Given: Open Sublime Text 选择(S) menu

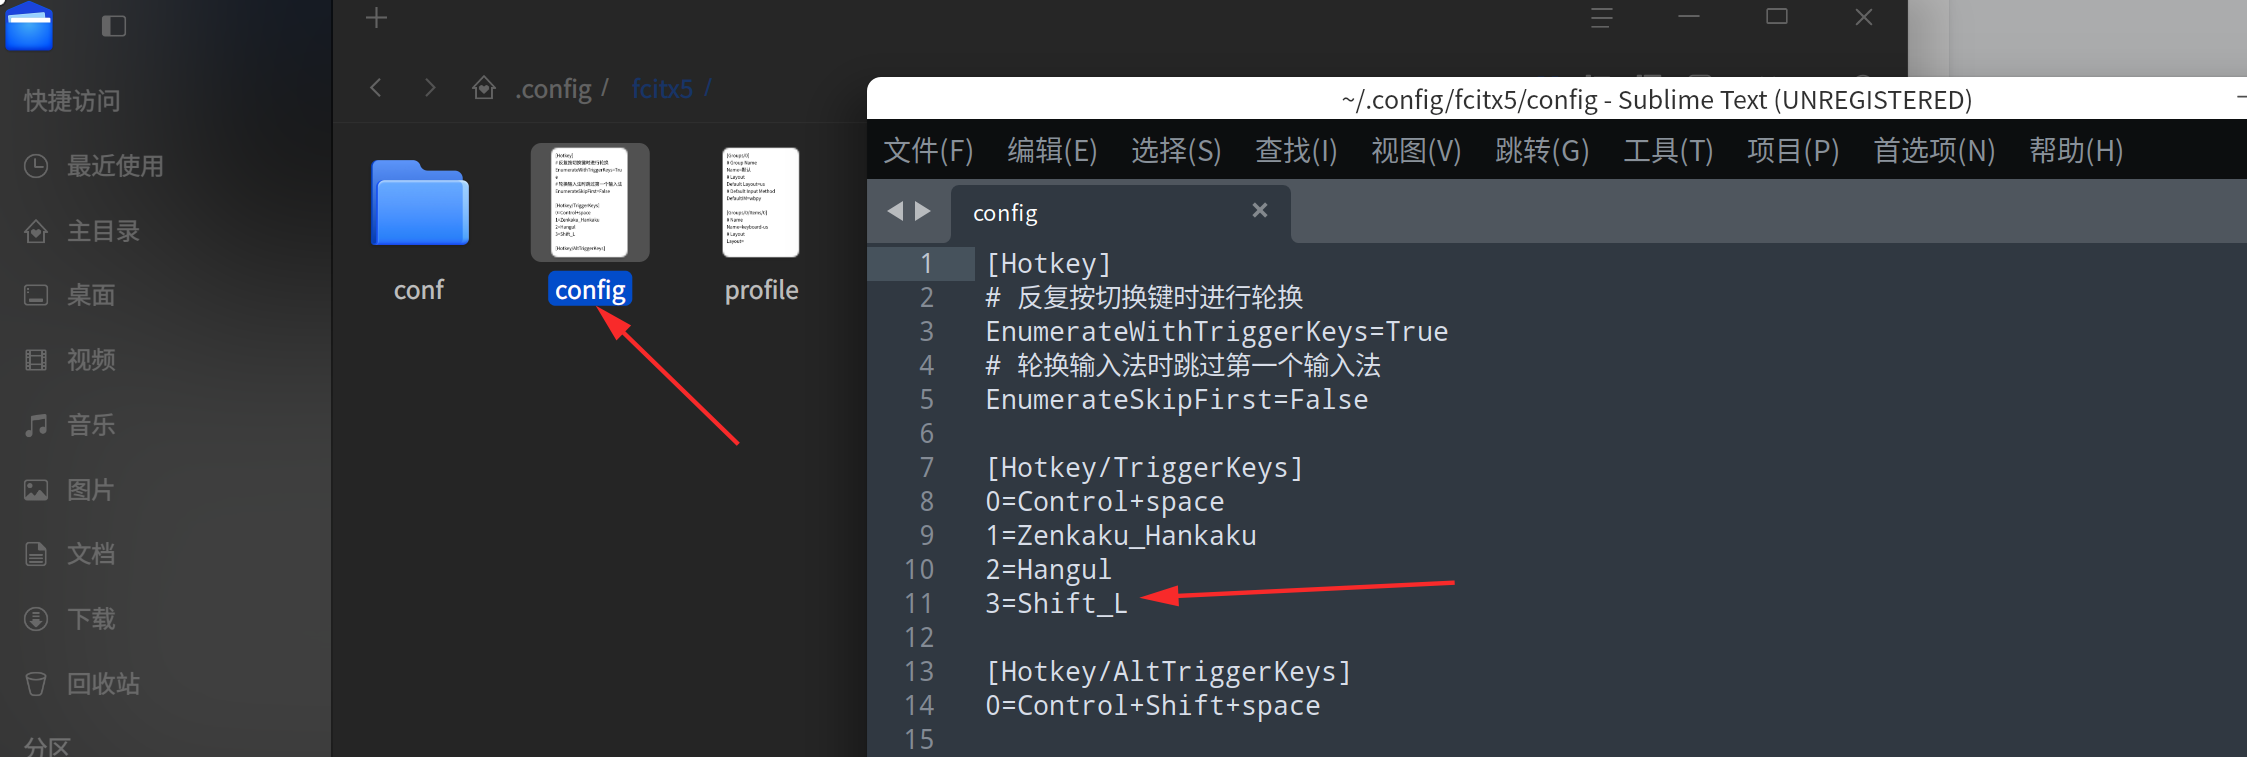Looking at the screenshot, I should (1176, 150).
